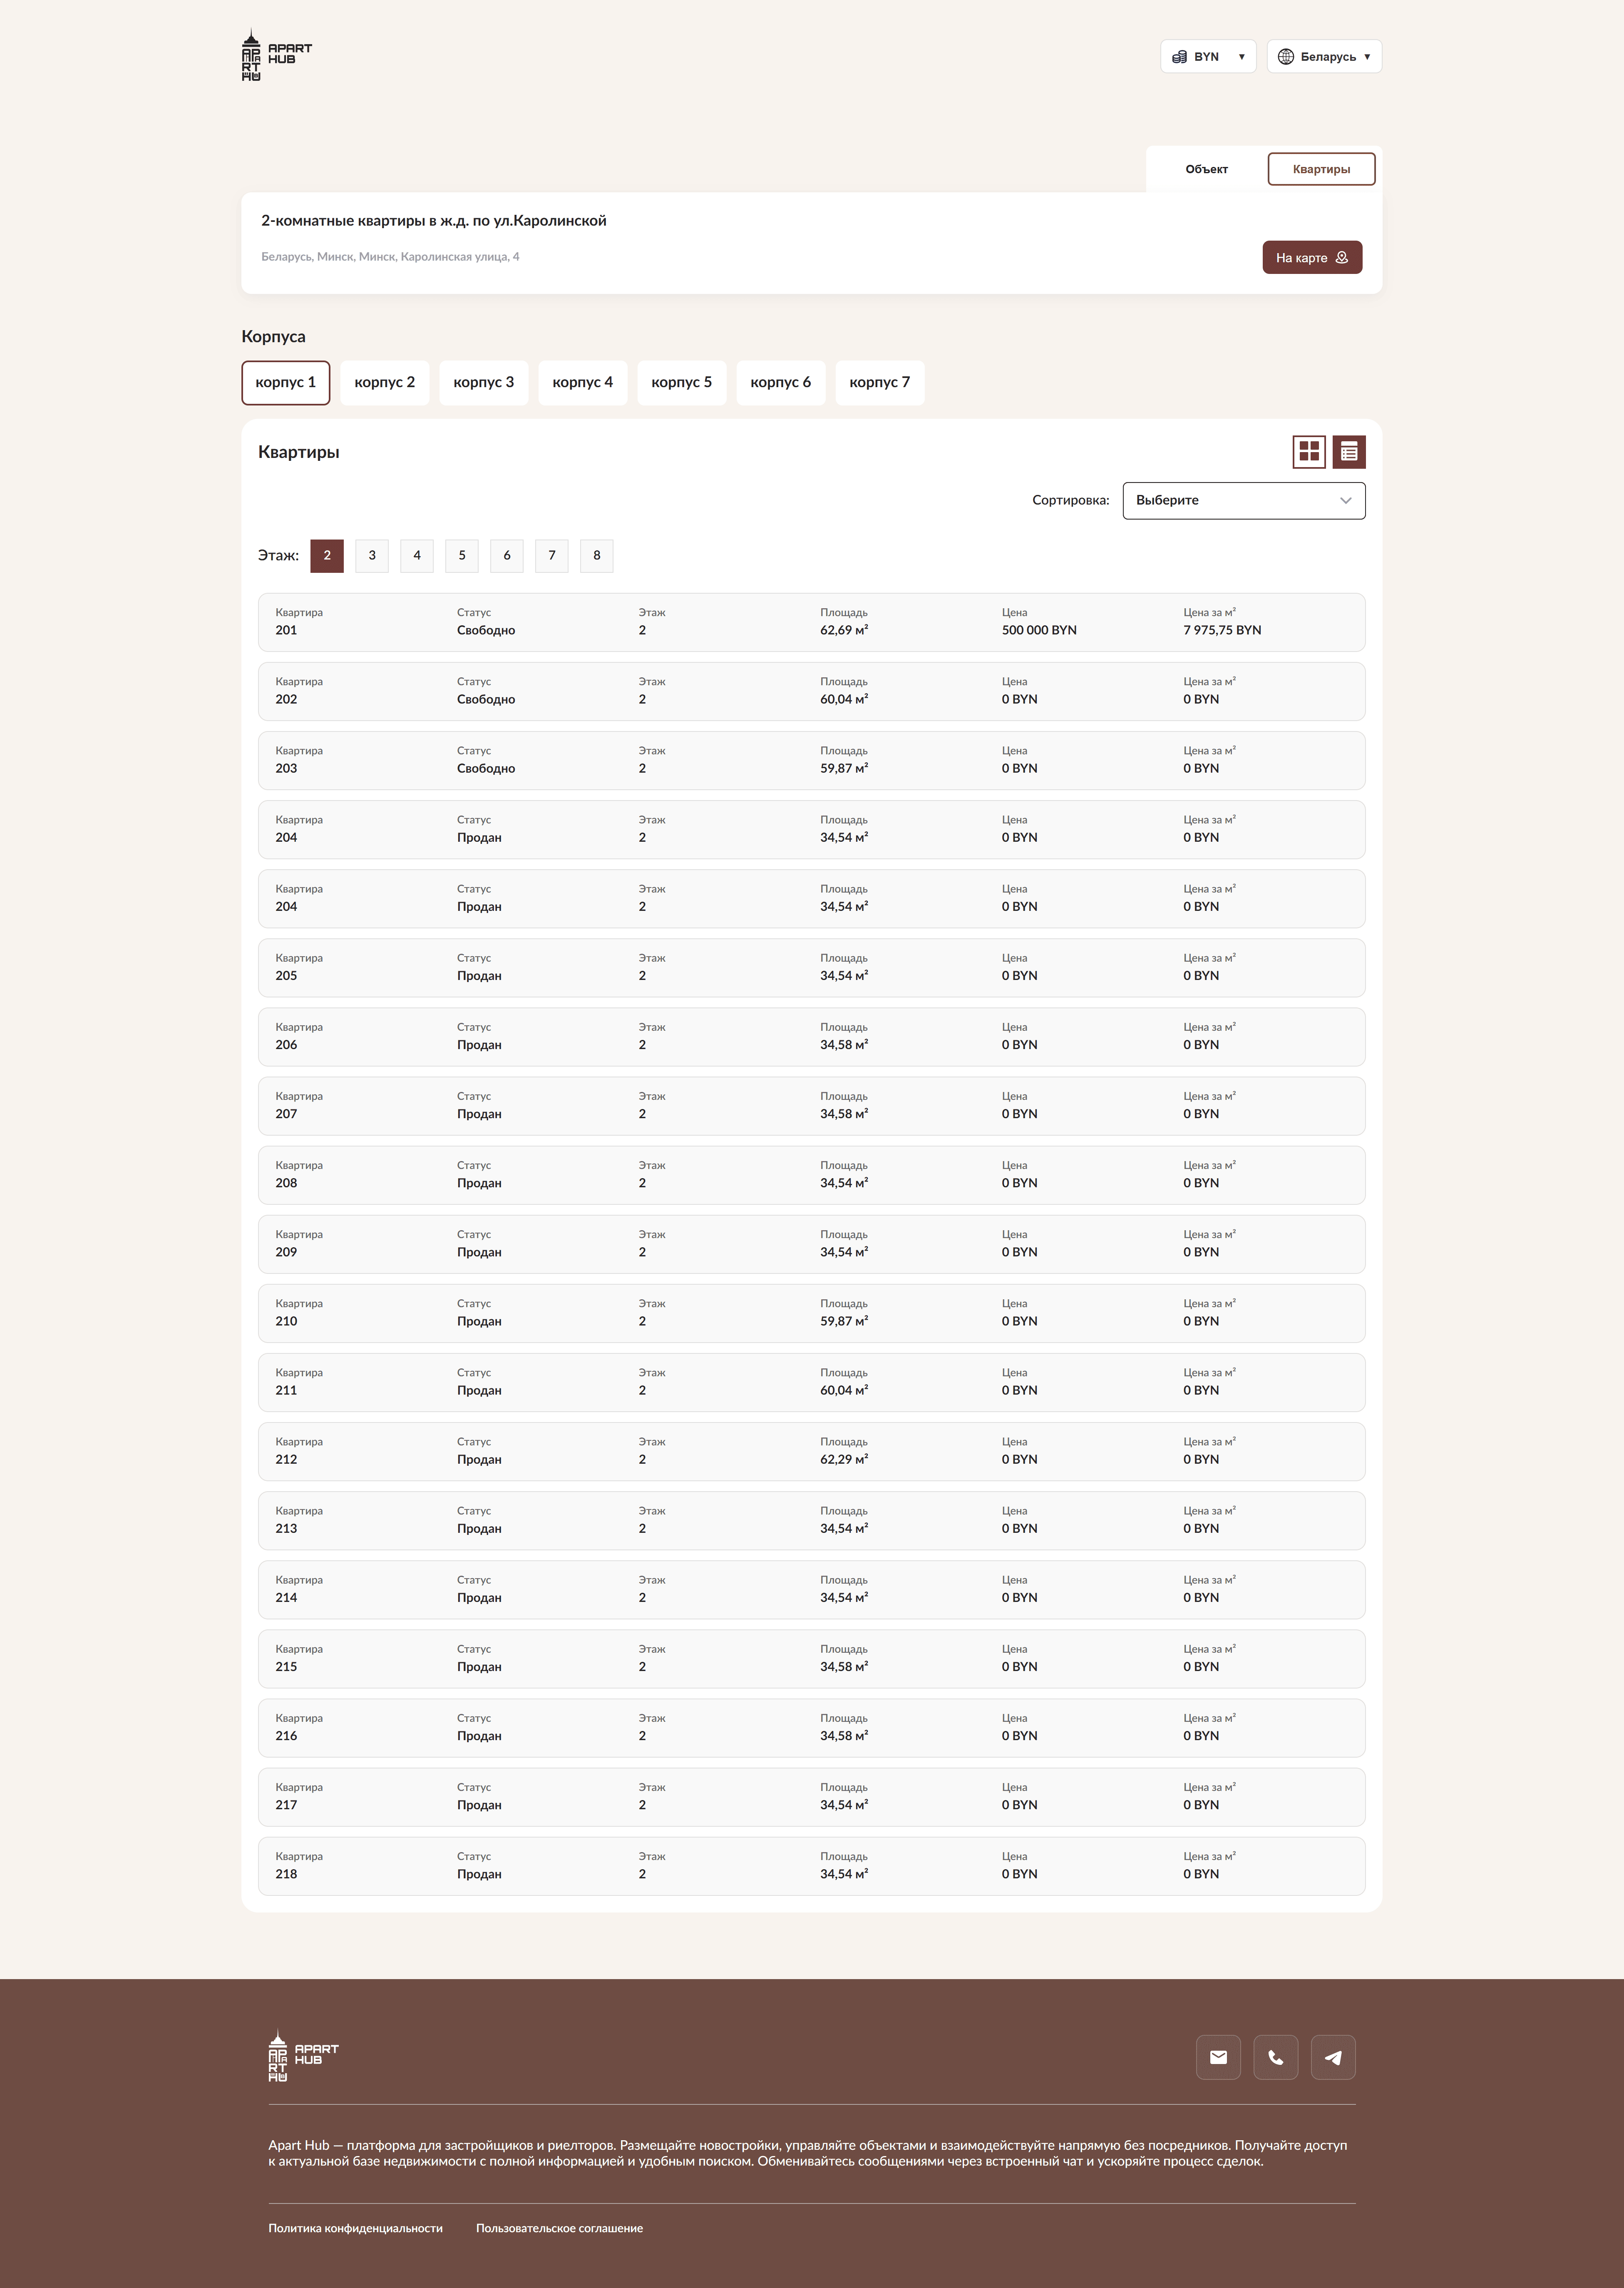Open Telegram via footer icon
This screenshot has width=1624, height=2288.
pos(1333,2057)
